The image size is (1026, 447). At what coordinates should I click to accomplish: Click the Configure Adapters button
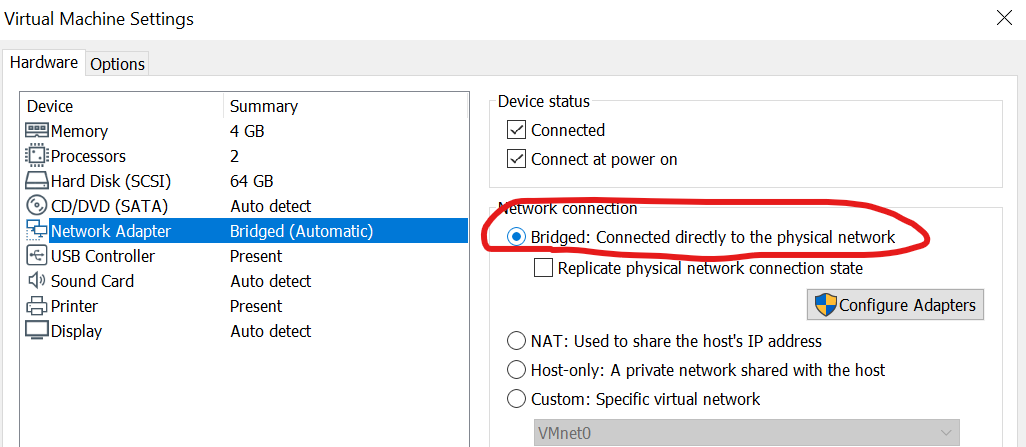[895, 305]
